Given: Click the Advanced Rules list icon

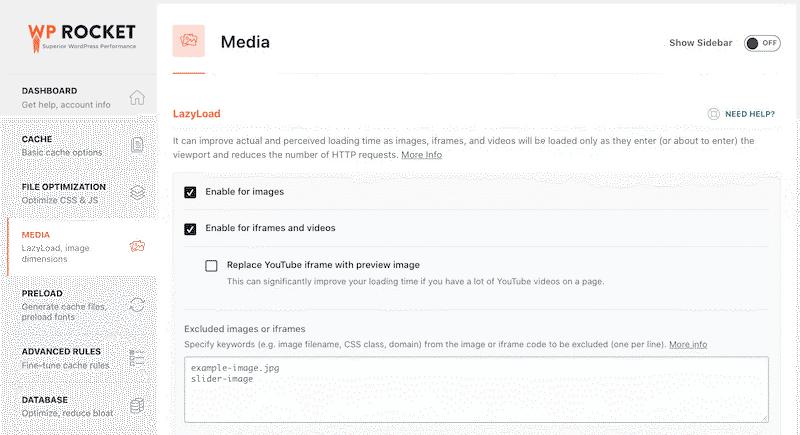Looking at the screenshot, I should pyautogui.click(x=137, y=357).
